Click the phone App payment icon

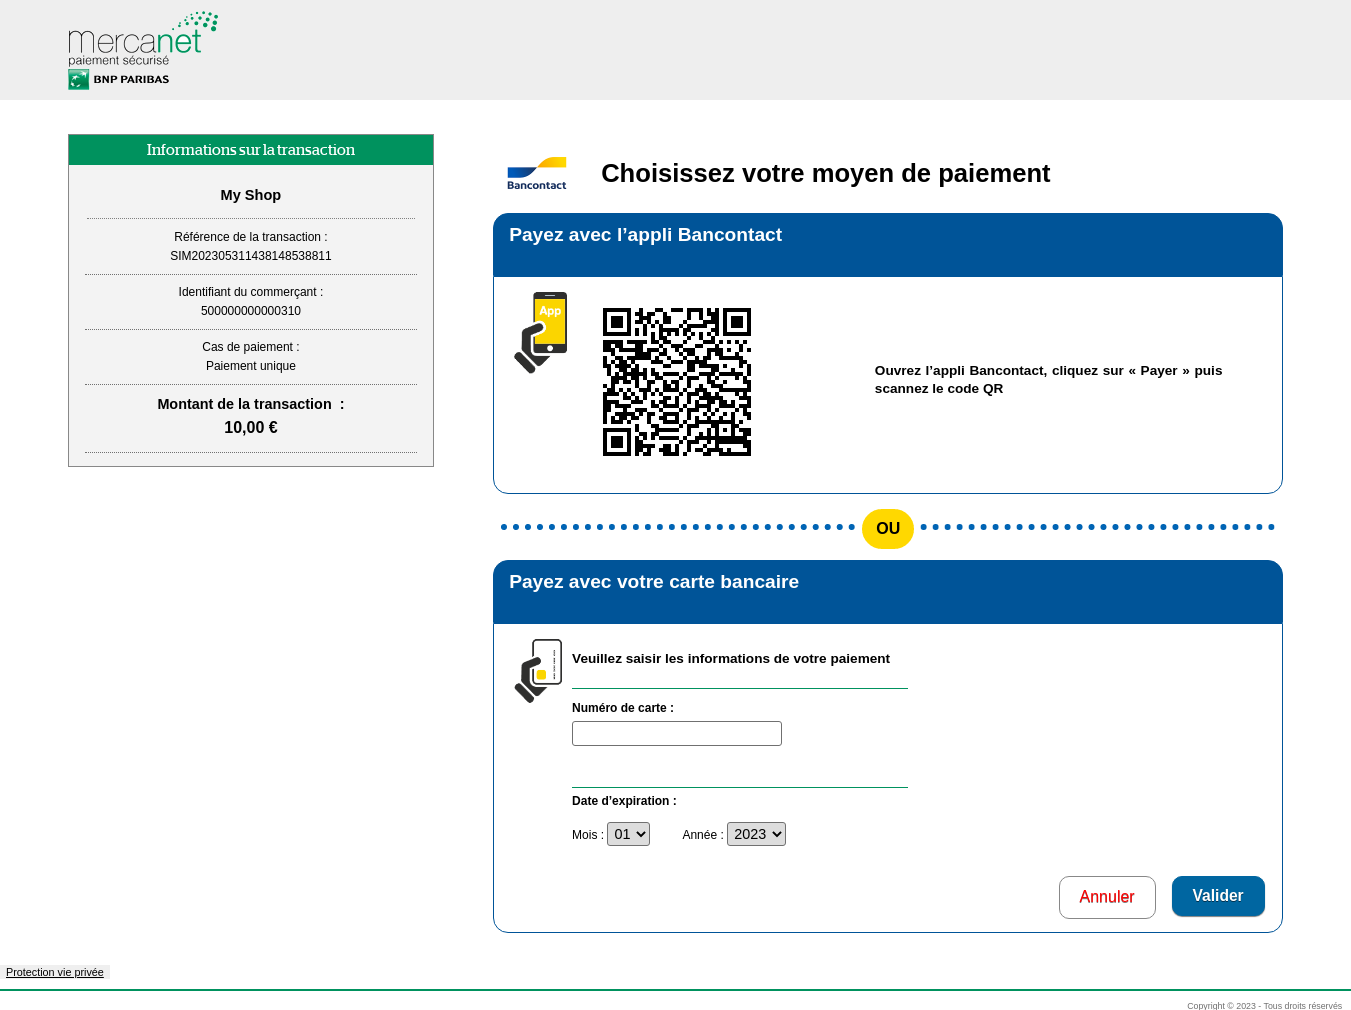click(x=541, y=332)
